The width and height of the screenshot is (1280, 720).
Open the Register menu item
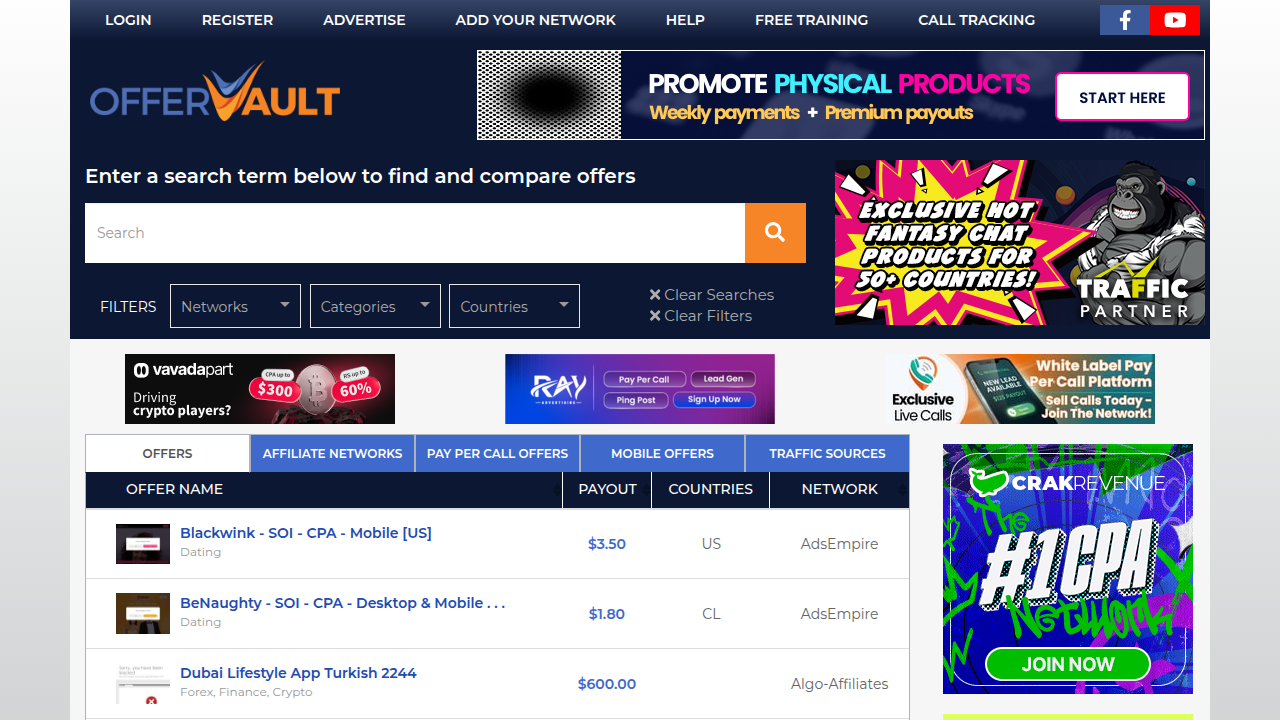tap(237, 20)
